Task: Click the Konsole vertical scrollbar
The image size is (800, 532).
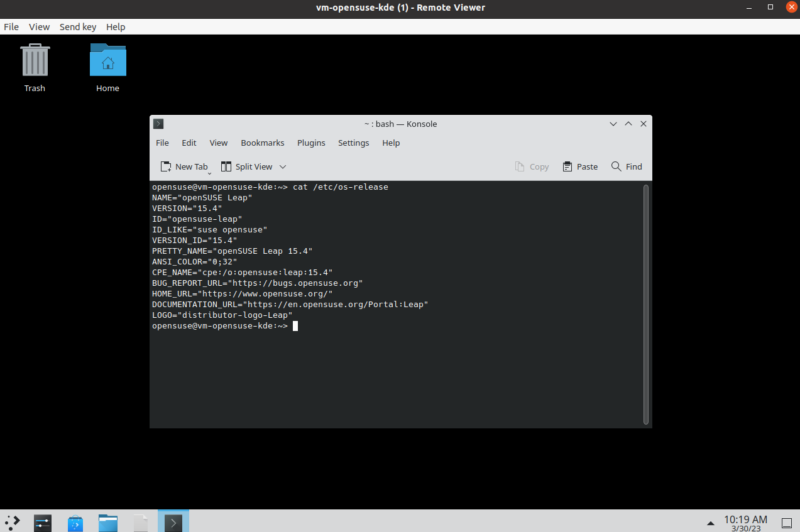Action: tap(646, 305)
